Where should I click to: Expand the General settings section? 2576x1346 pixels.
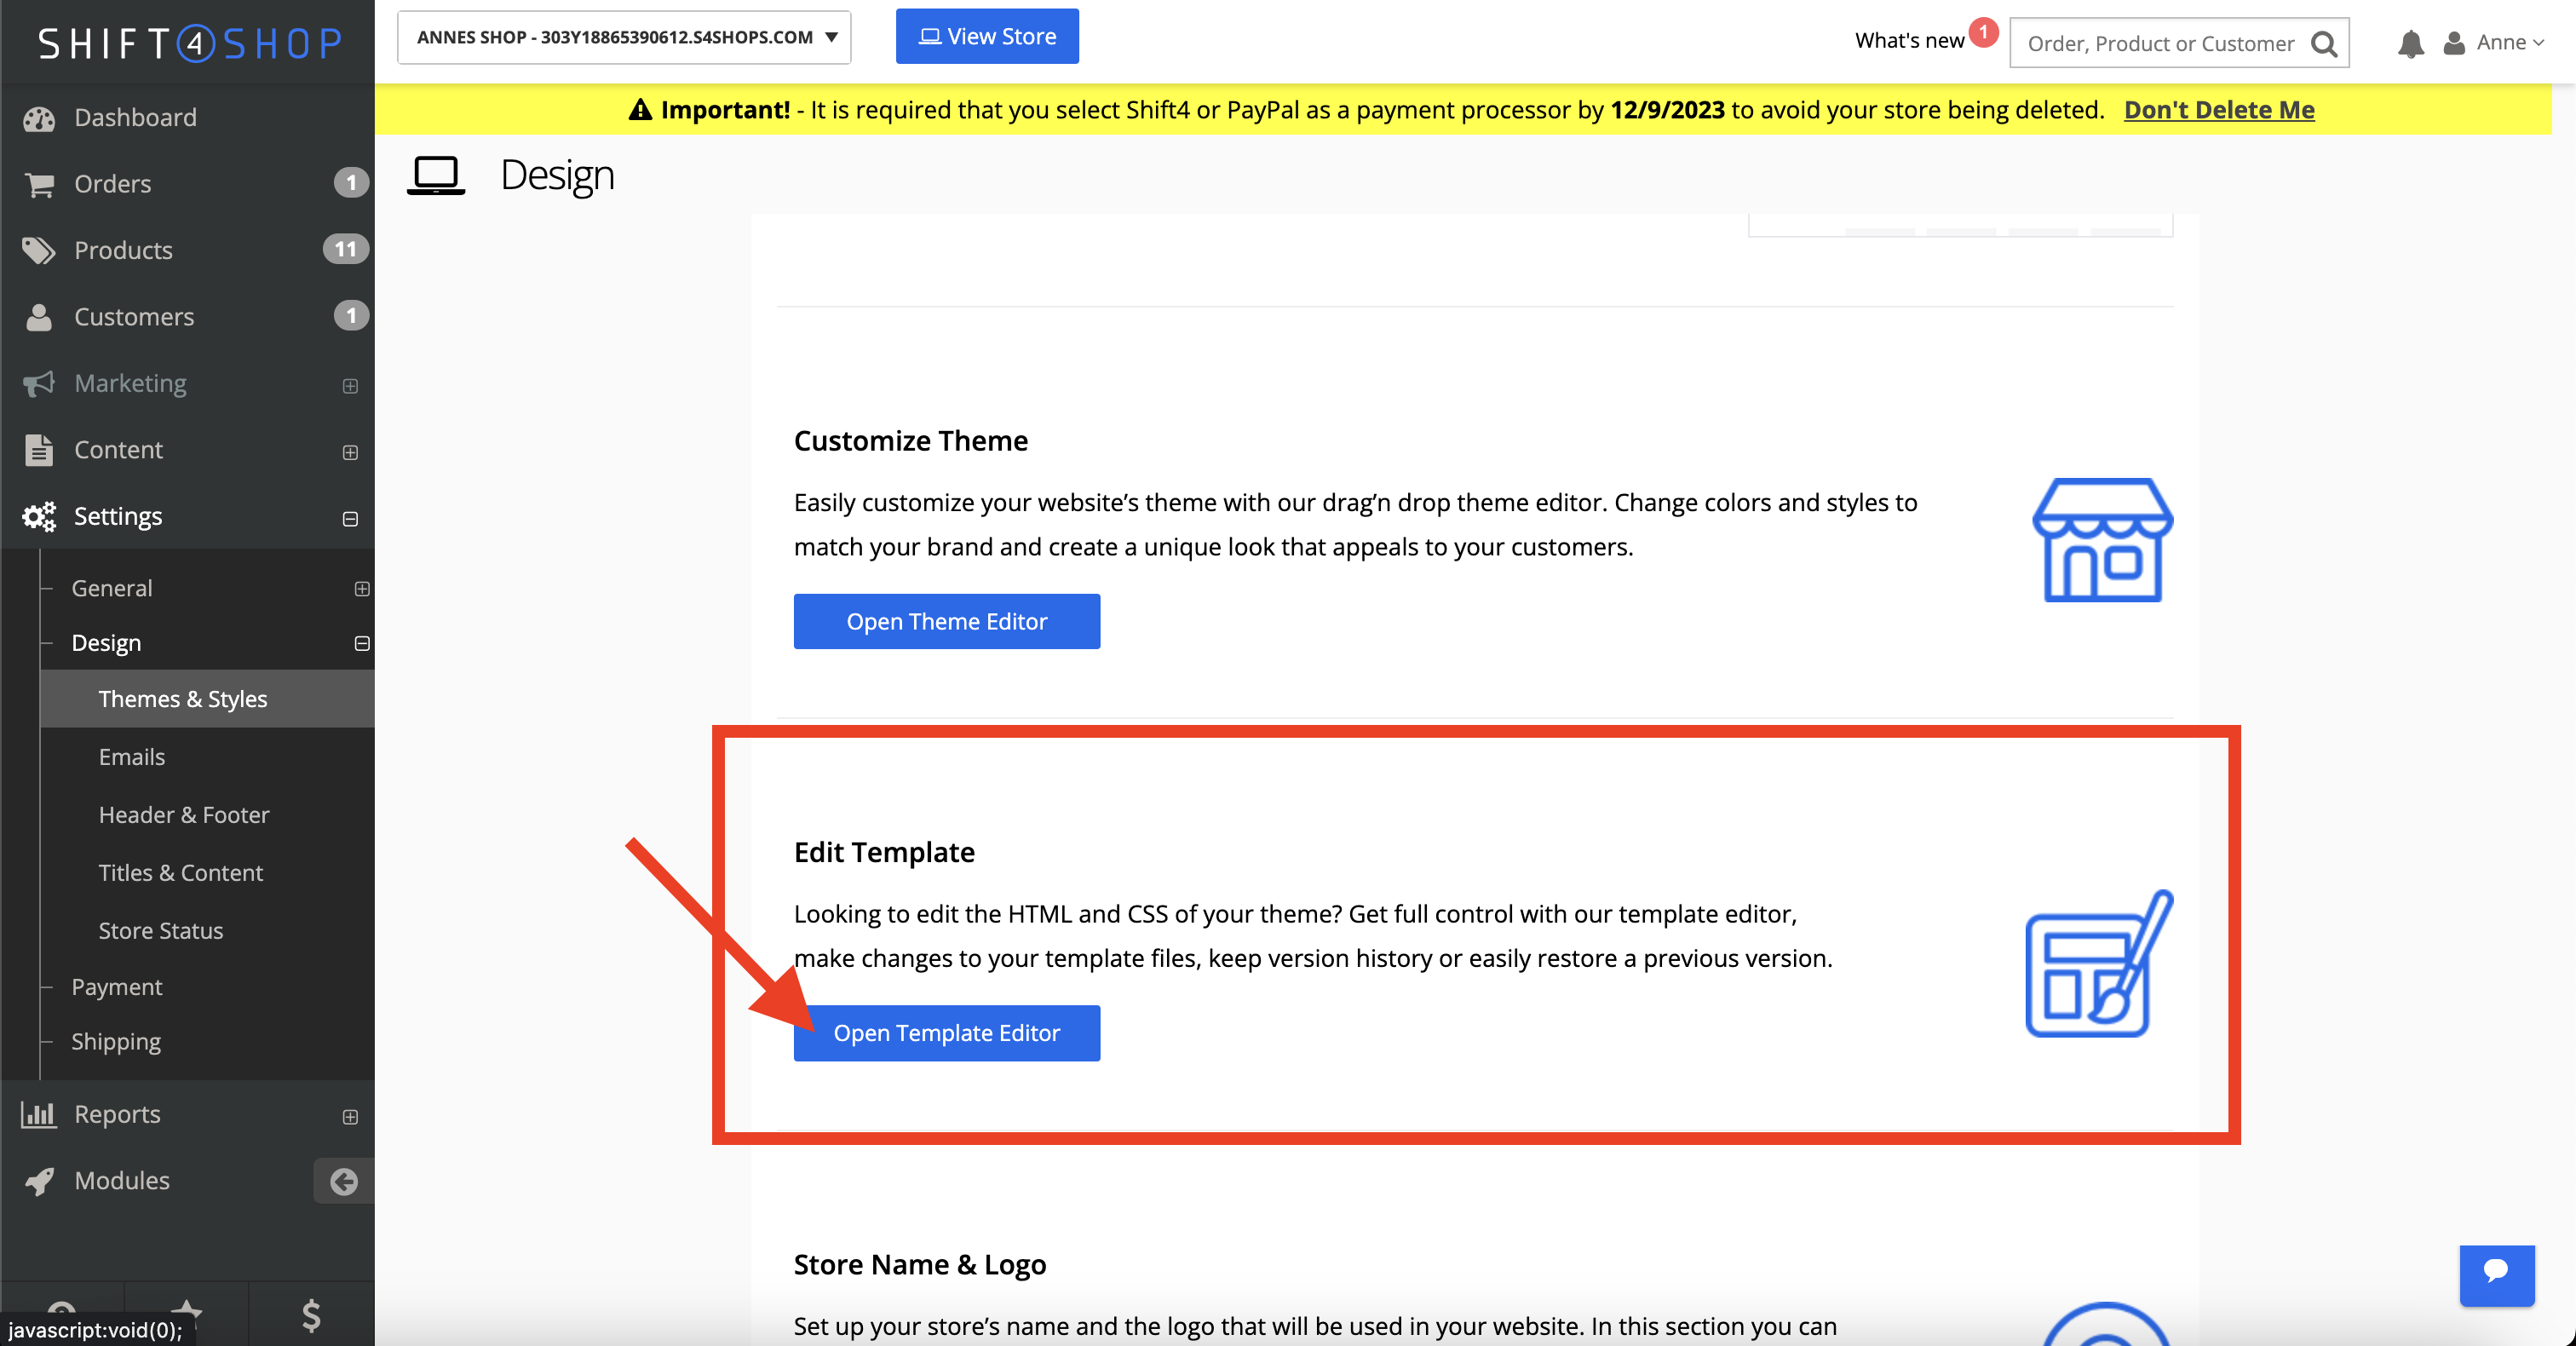click(x=358, y=590)
